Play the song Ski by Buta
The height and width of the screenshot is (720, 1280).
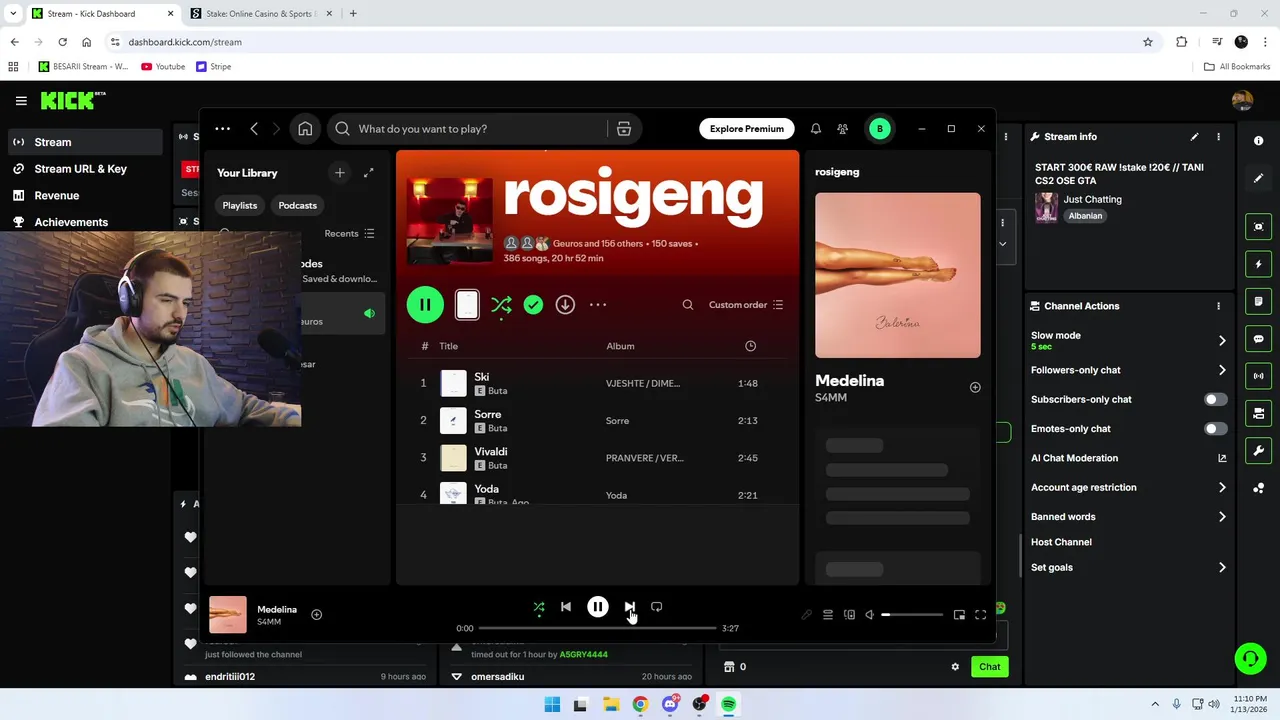[597, 383]
